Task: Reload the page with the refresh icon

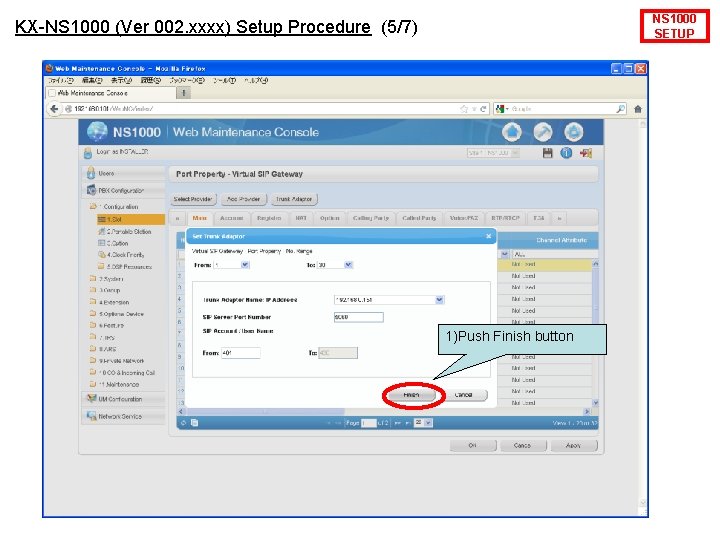Action: pyautogui.click(x=483, y=109)
